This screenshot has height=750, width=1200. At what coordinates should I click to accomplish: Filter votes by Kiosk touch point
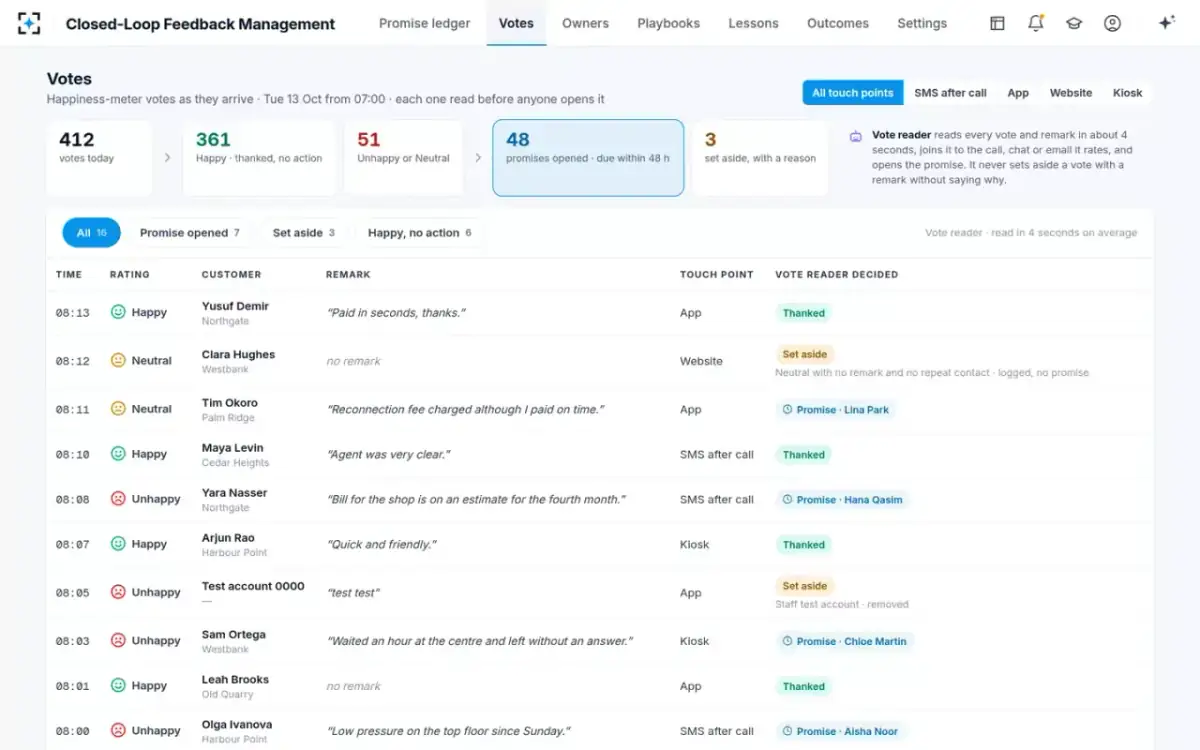[x=1128, y=93]
